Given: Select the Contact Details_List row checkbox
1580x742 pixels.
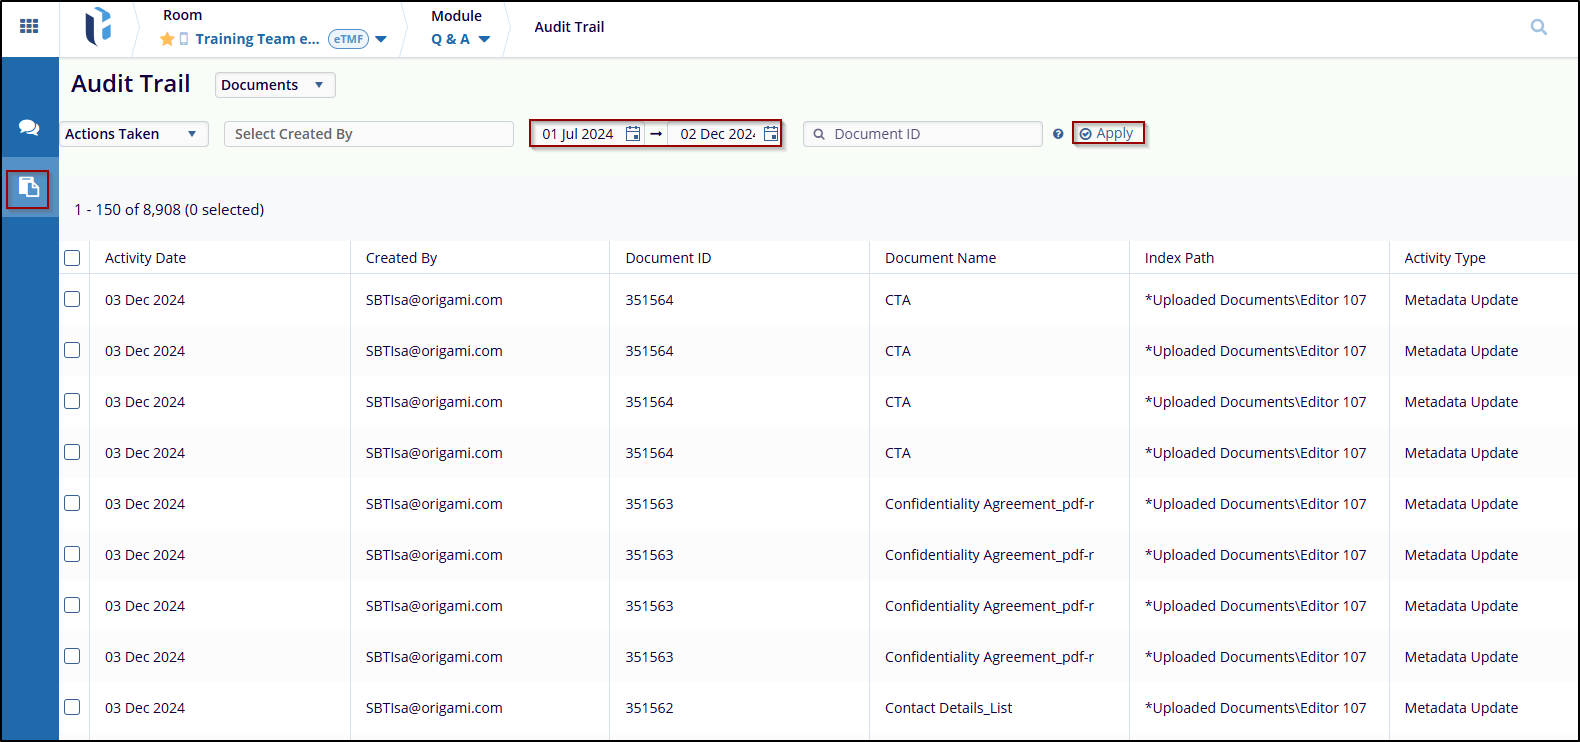Looking at the screenshot, I should coord(72,708).
